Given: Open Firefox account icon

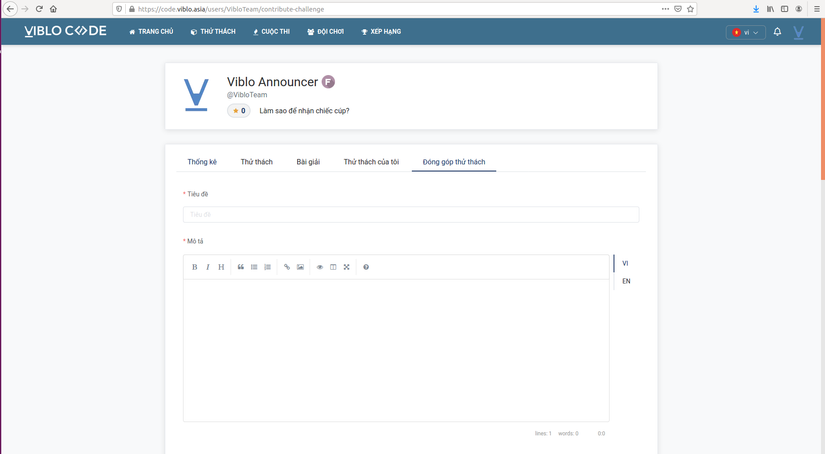Looking at the screenshot, I should point(799,9).
